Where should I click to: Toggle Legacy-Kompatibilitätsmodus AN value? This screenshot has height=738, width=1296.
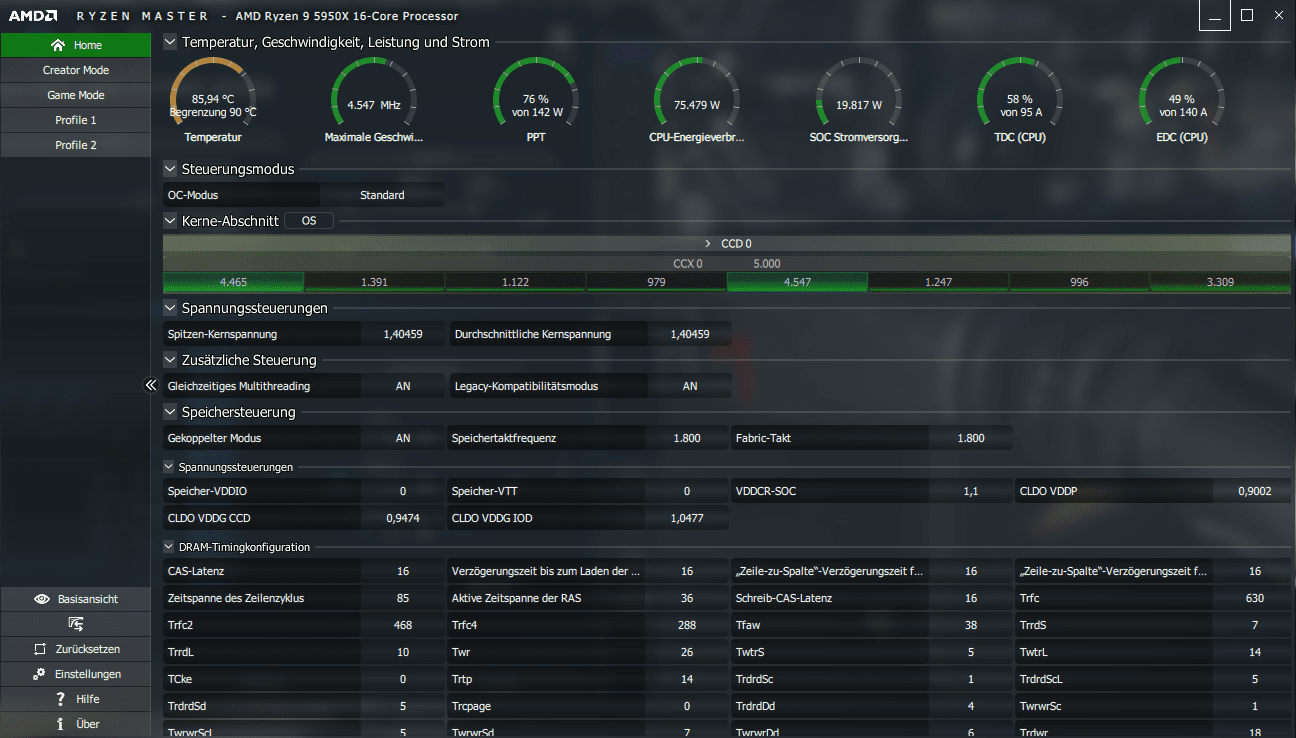tap(690, 386)
